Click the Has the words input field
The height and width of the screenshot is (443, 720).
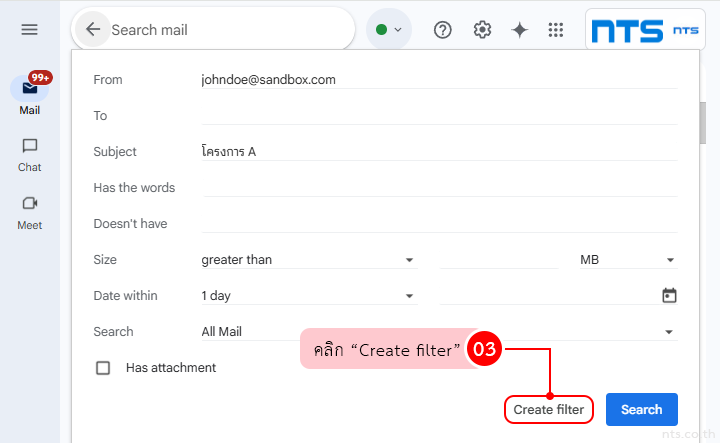pos(438,188)
